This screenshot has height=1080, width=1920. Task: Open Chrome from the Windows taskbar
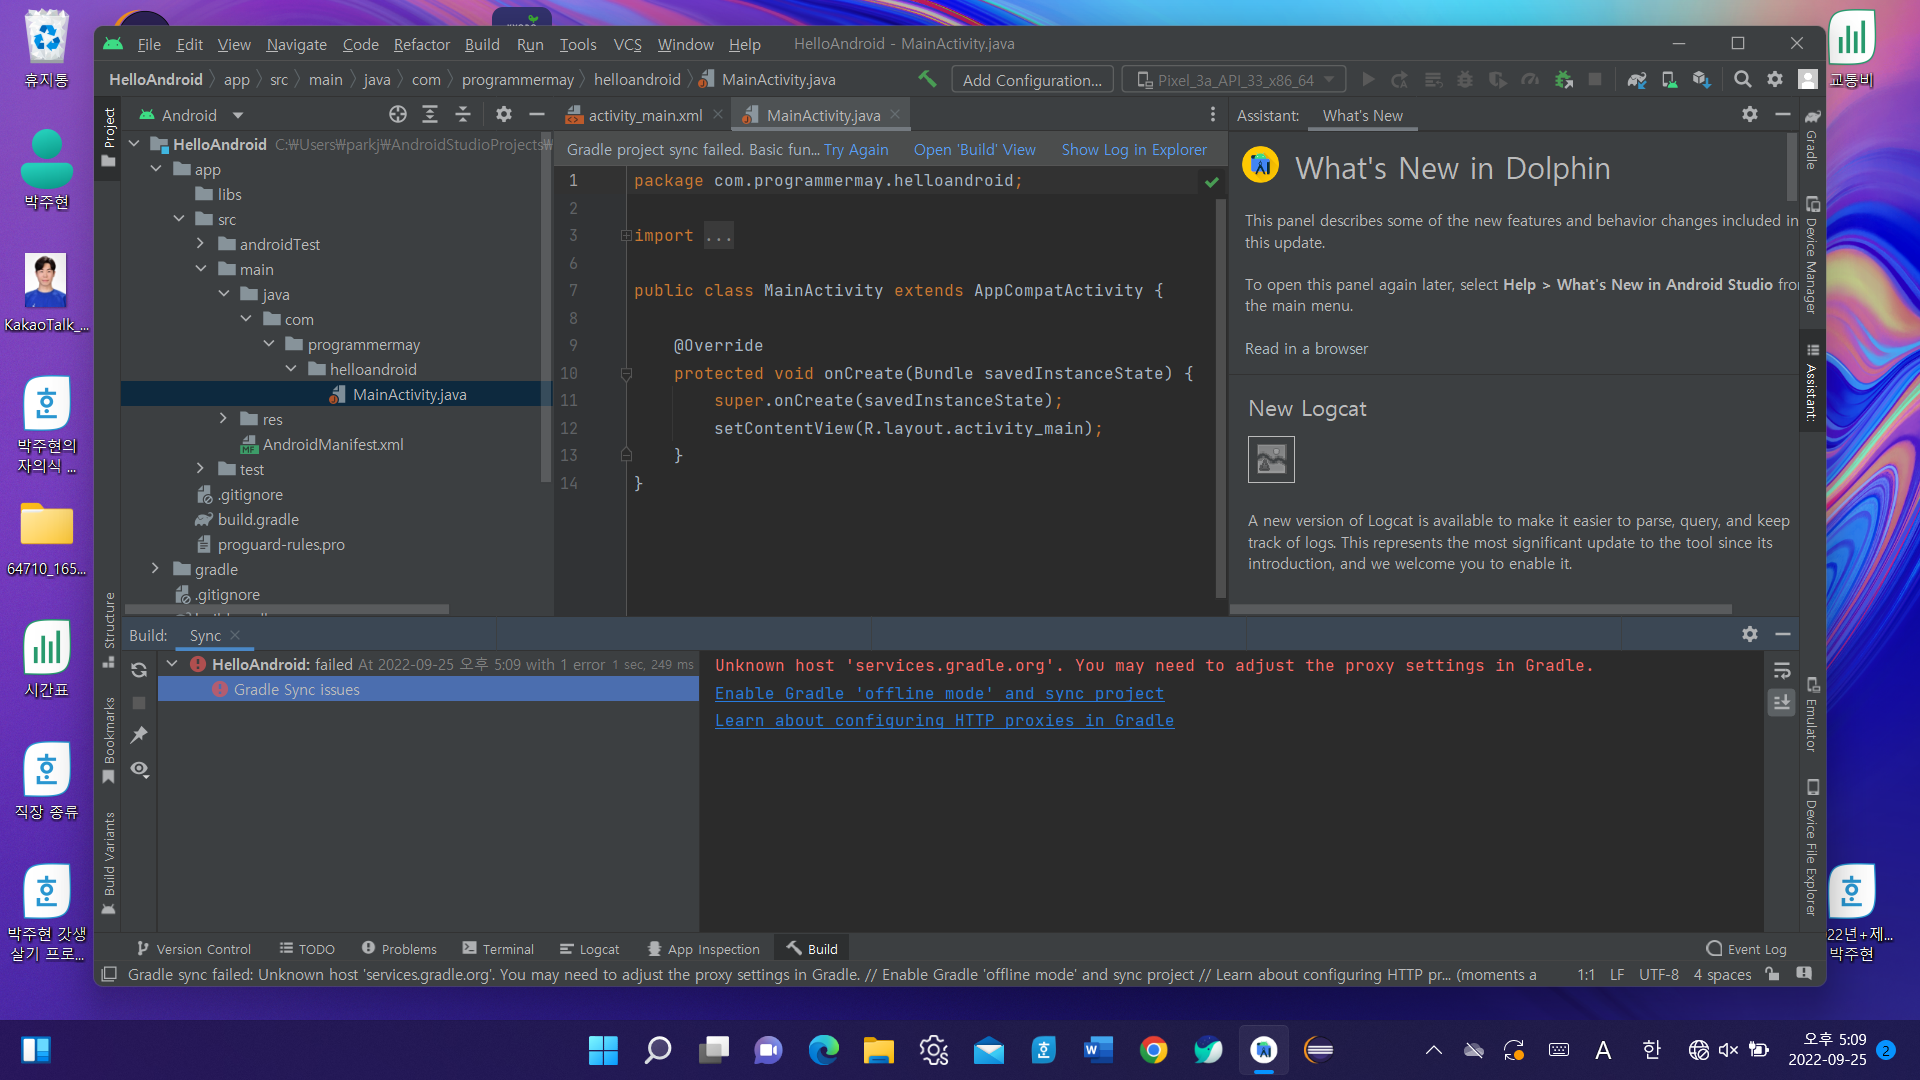pyautogui.click(x=1153, y=1050)
